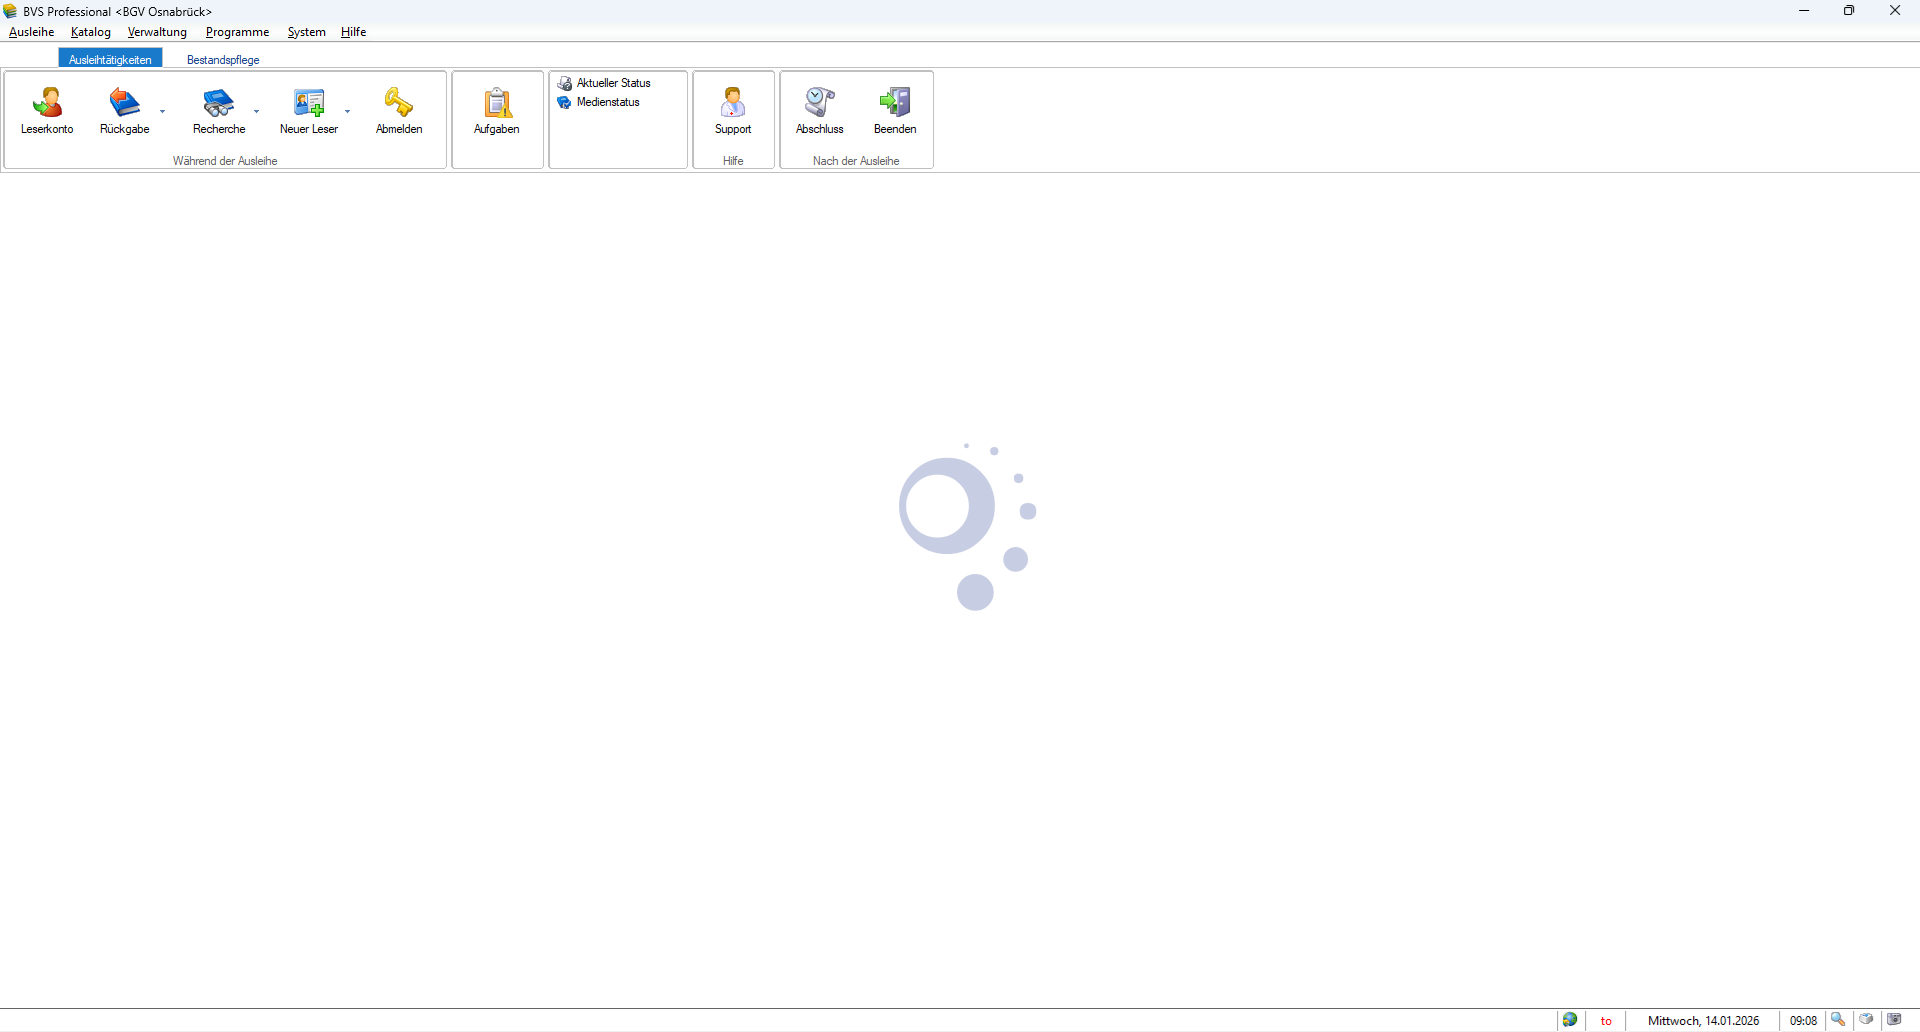Add a new reader with Neuer Leser

[x=309, y=111]
